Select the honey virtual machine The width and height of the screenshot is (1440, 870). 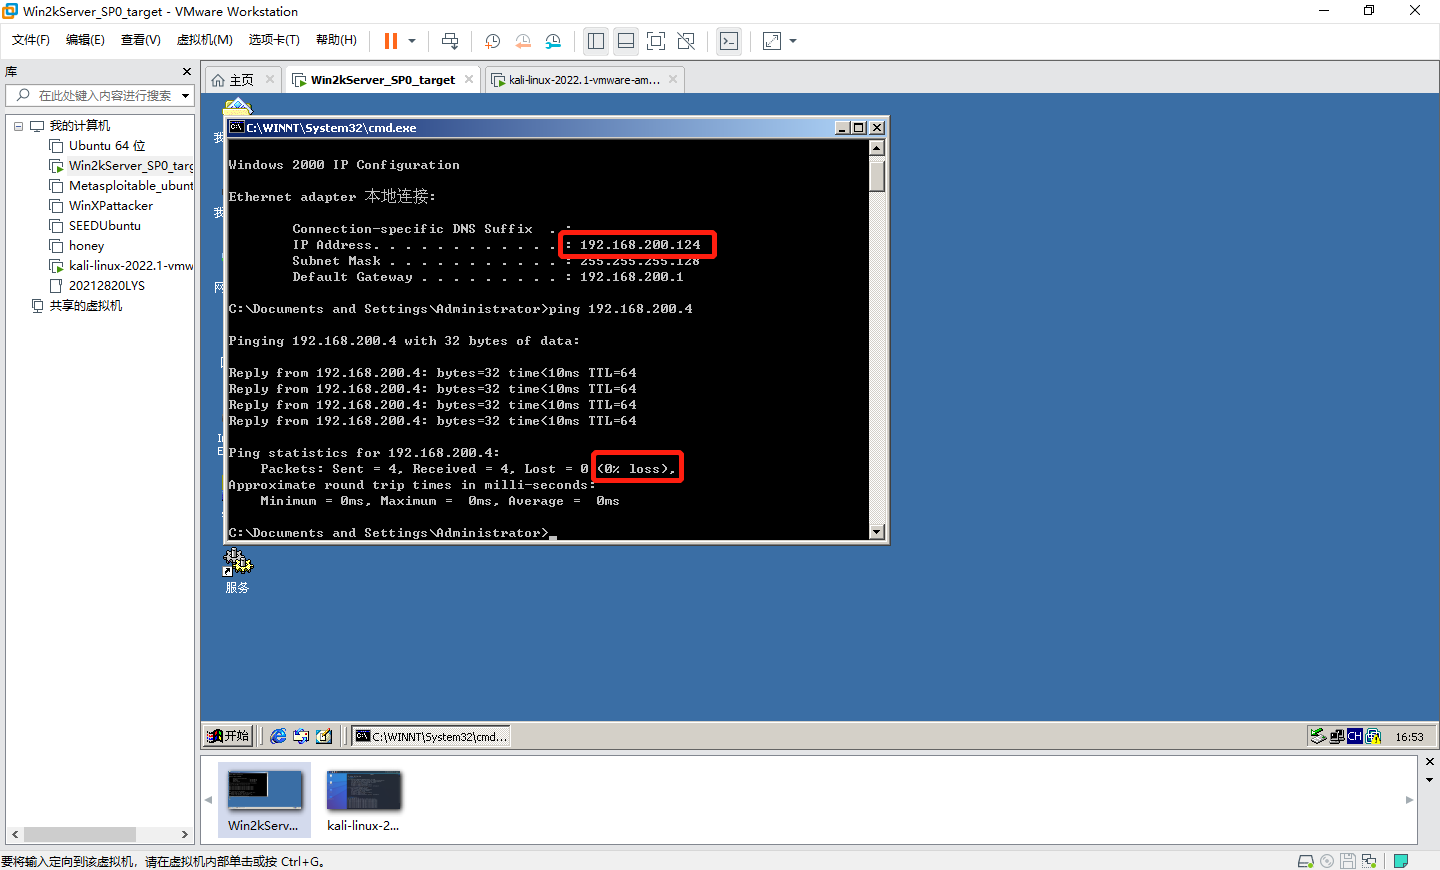[86, 246]
